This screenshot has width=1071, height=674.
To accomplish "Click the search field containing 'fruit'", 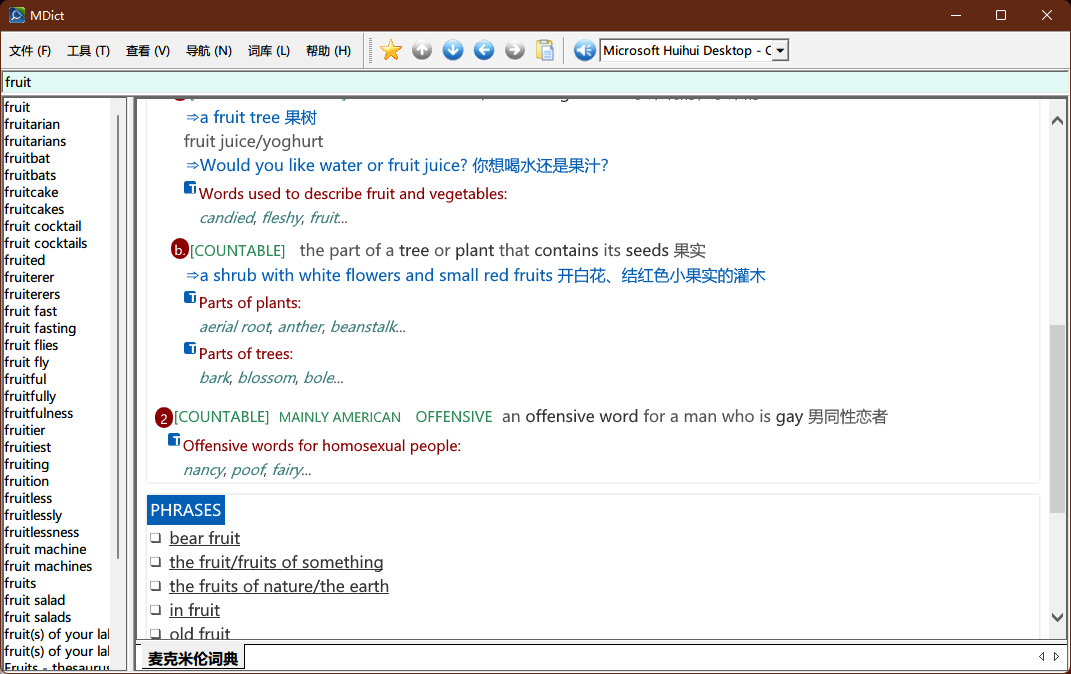I will pyautogui.click(x=536, y=82).
